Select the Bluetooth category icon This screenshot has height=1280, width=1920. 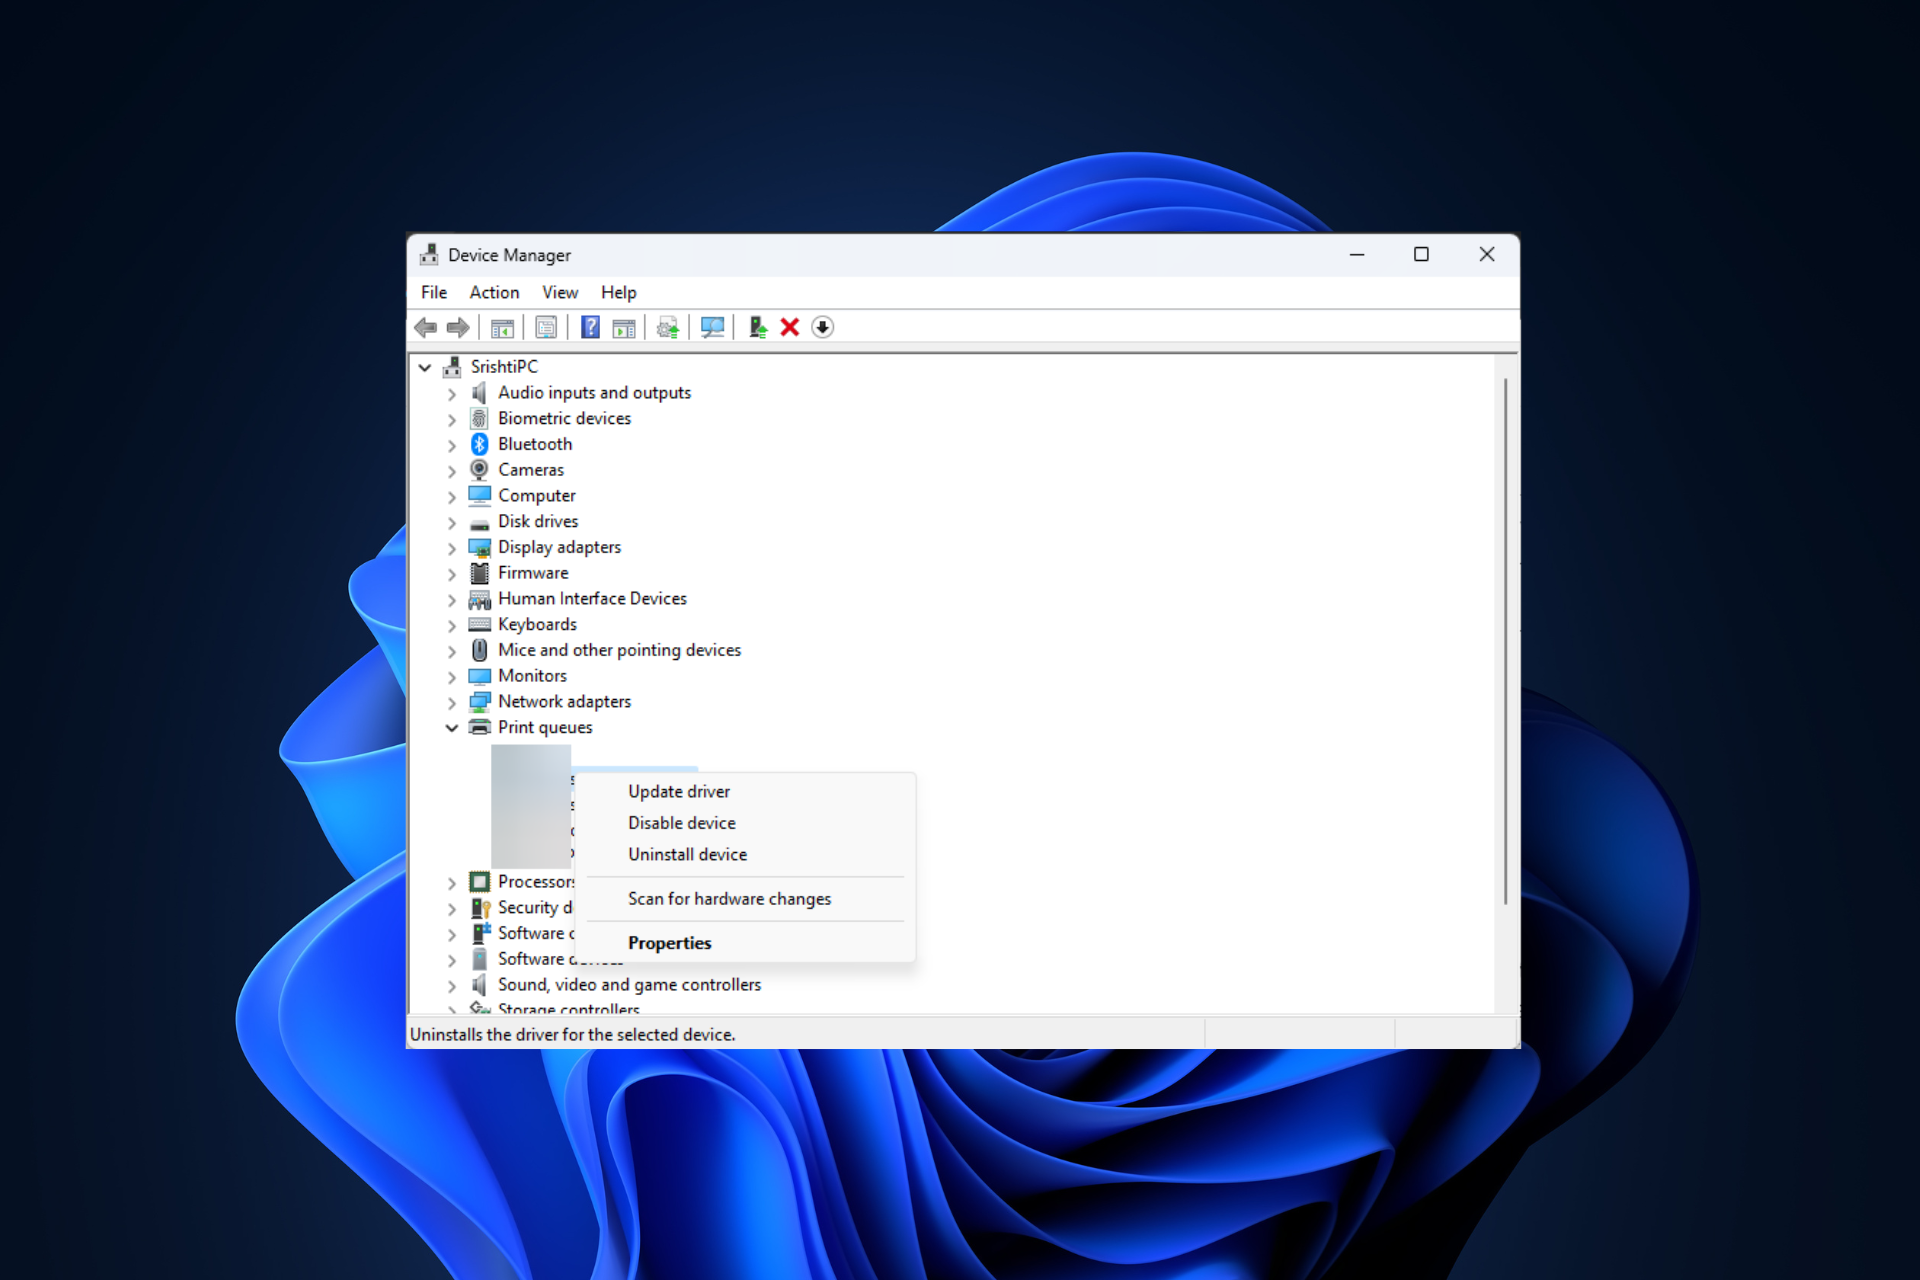pyautogui.click(x=480, y=444)
